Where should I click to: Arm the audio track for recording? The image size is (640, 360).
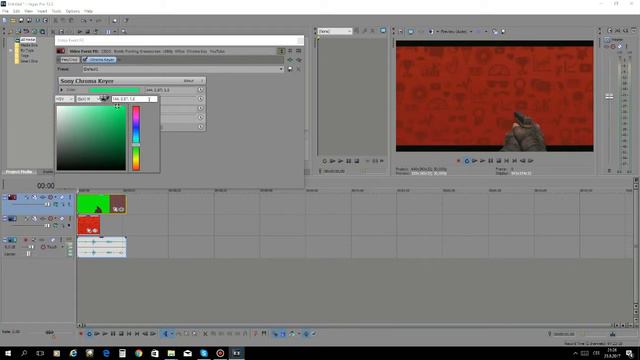pyautogui.click(x=25, y=240)
